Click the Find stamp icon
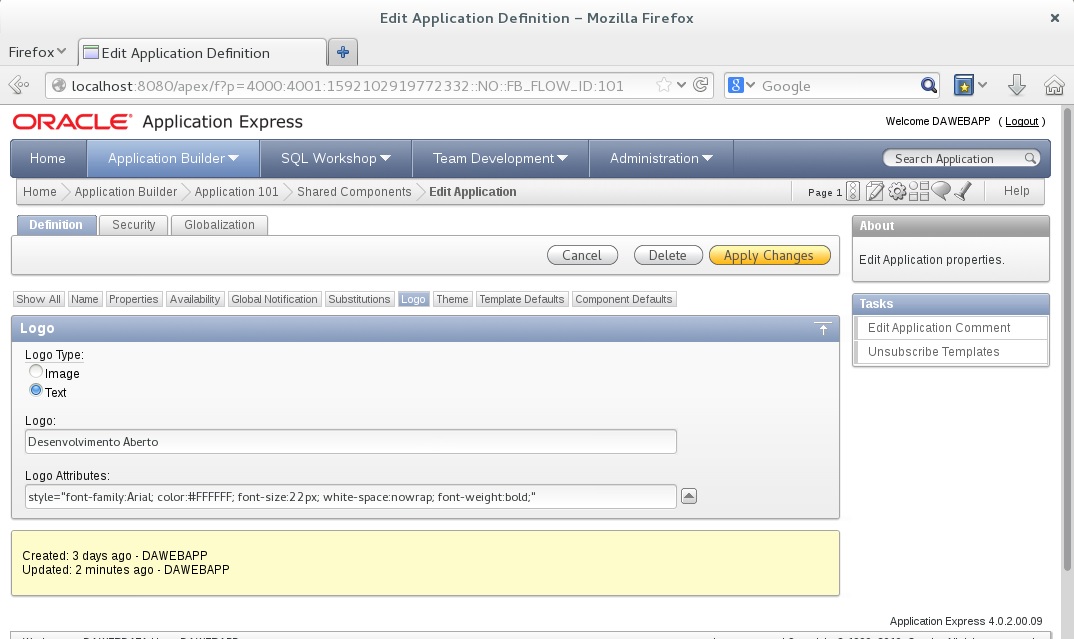This screenshot has width=1074, height=639. click(962, 192)
